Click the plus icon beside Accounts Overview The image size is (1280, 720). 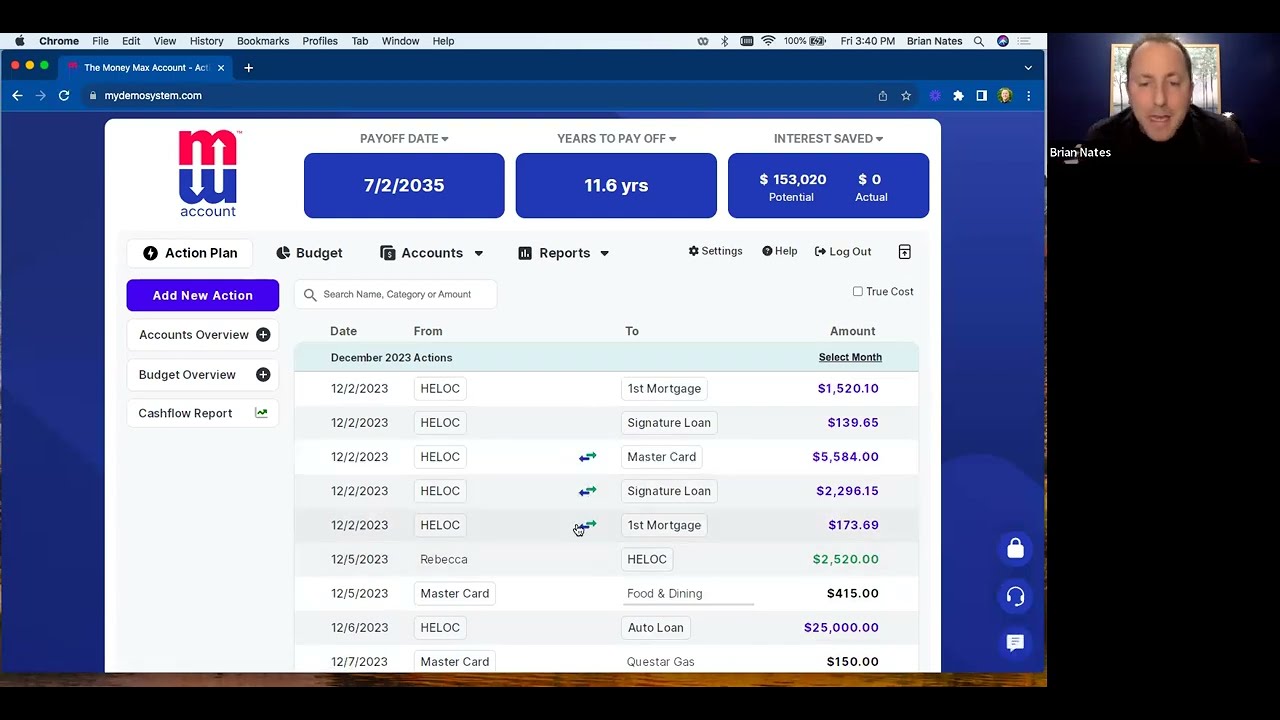pyautogui.click(x=263, y=335)
